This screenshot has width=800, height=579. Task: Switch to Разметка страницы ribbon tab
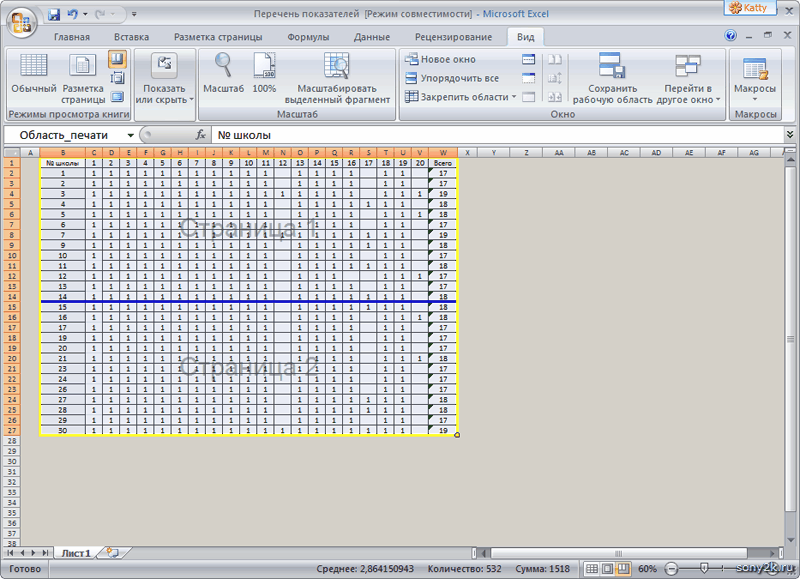pos(218,37)
